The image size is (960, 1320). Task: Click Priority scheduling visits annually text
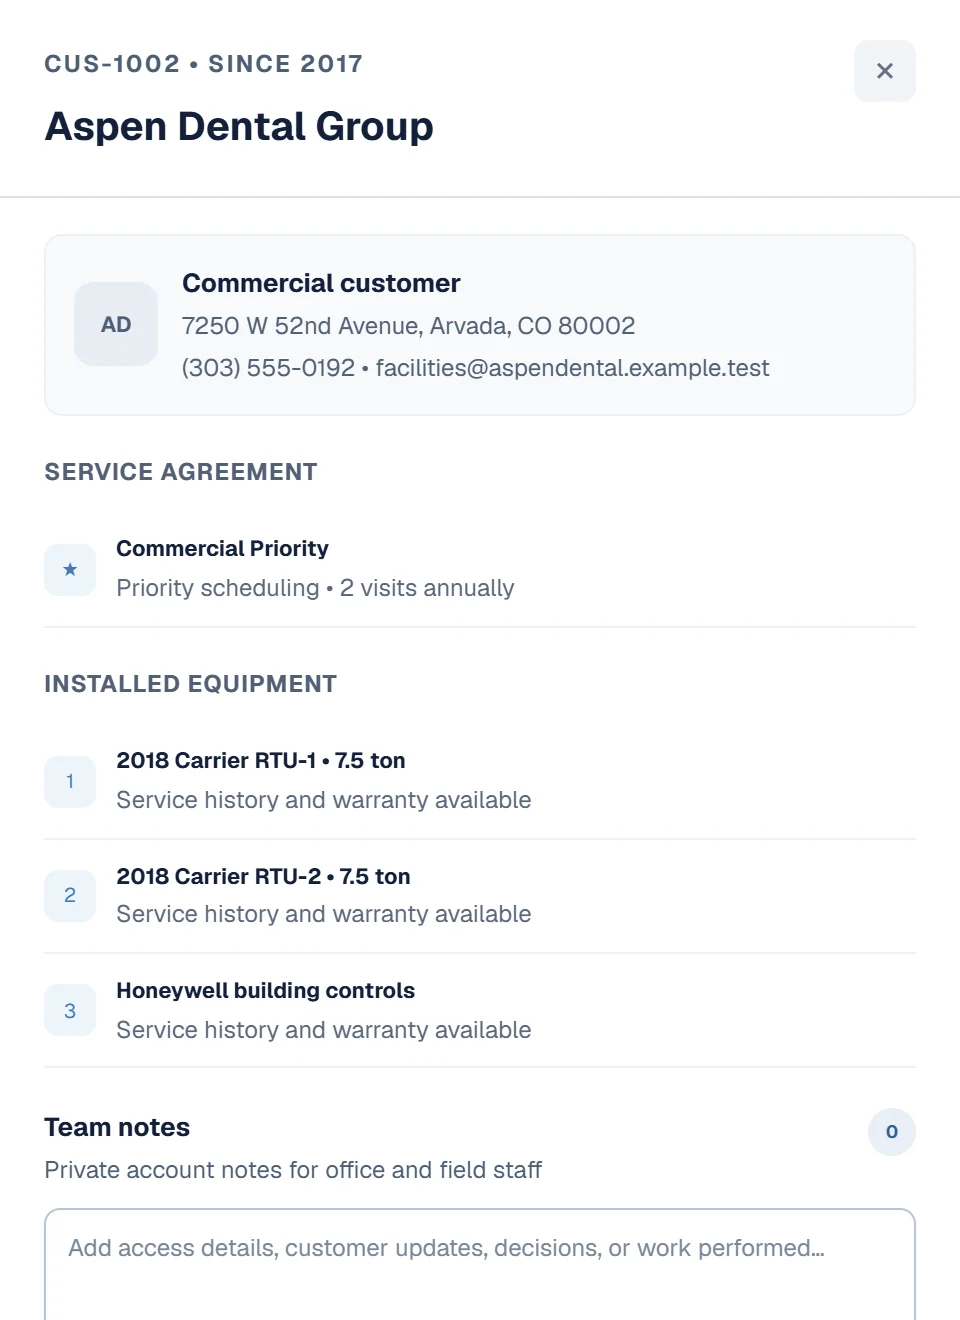[x=315, y=588]
